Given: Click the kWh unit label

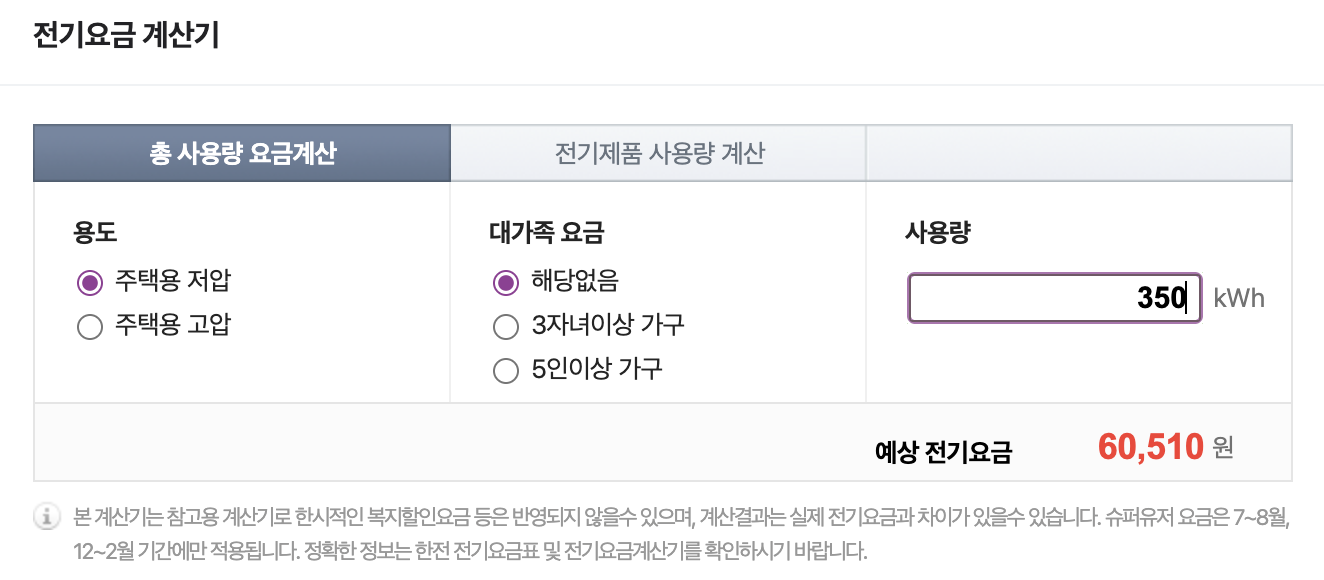Looking at the screenshot, I should tap(1237, 297).
